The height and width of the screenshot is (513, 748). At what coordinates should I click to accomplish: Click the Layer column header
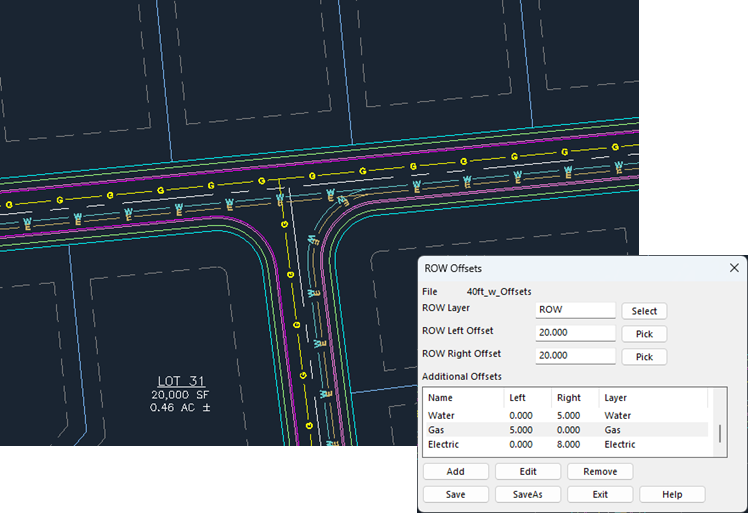coord(654,398)
